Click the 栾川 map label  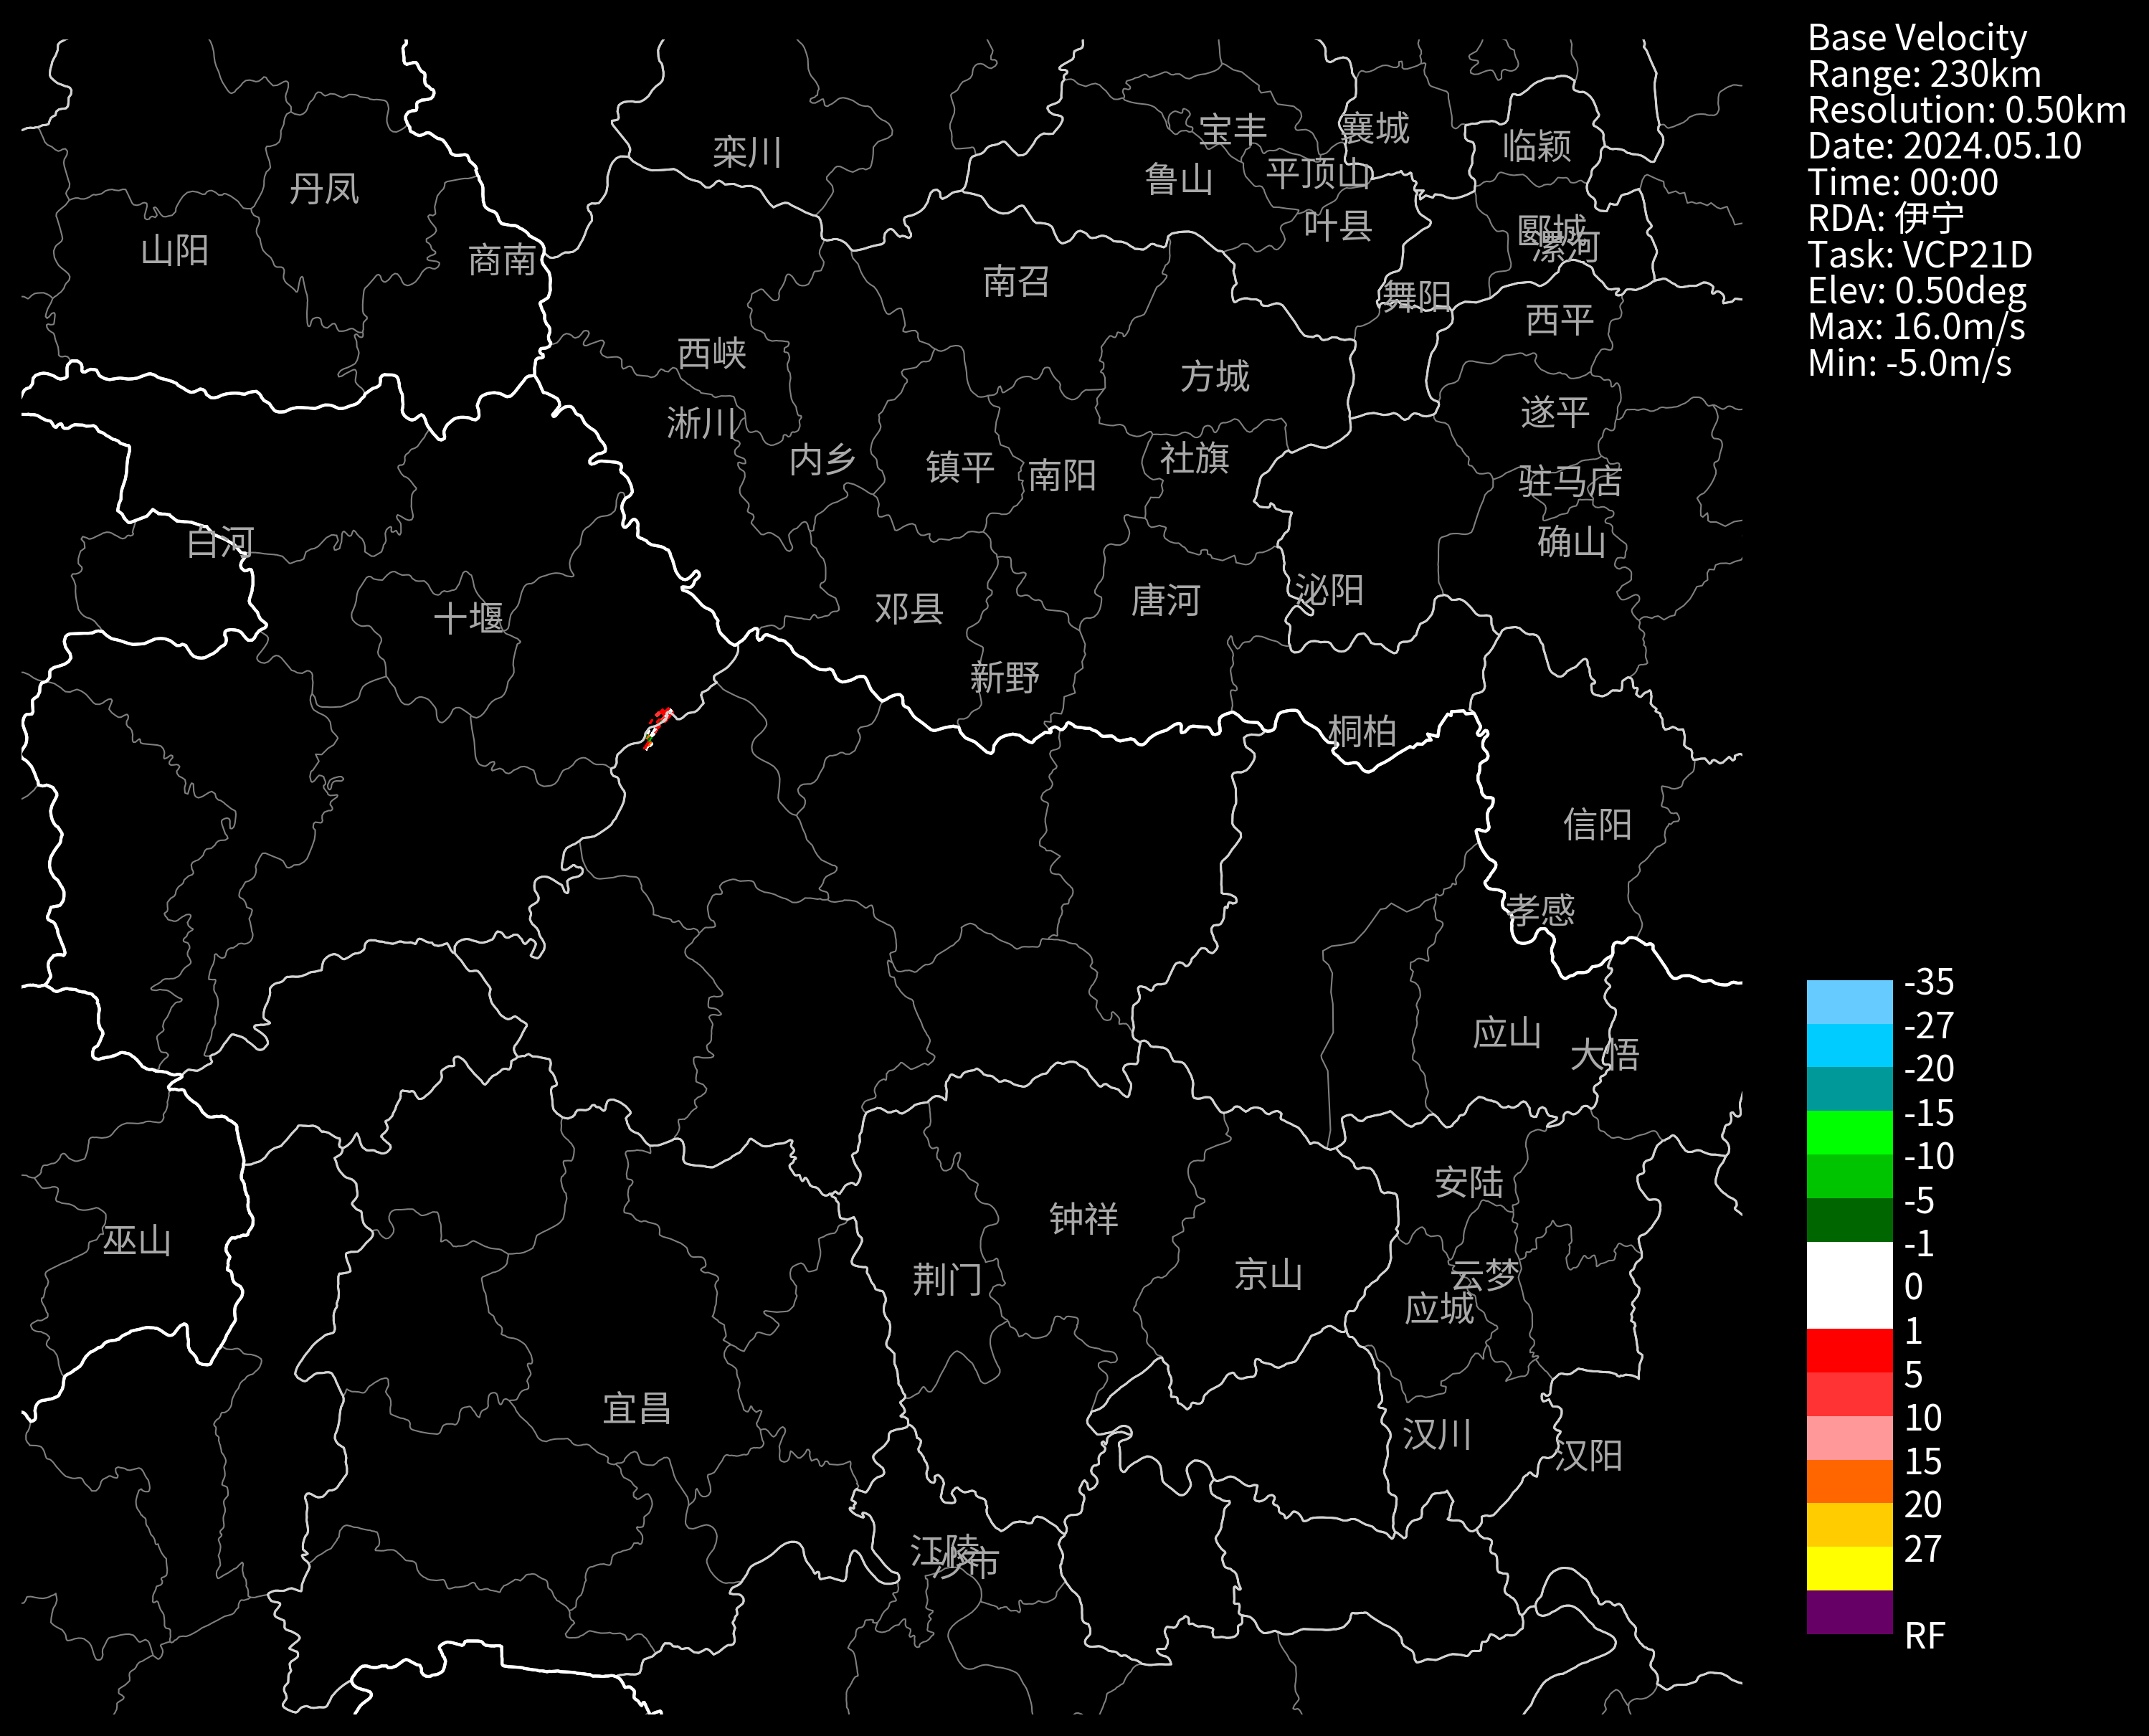pos(746,152)
